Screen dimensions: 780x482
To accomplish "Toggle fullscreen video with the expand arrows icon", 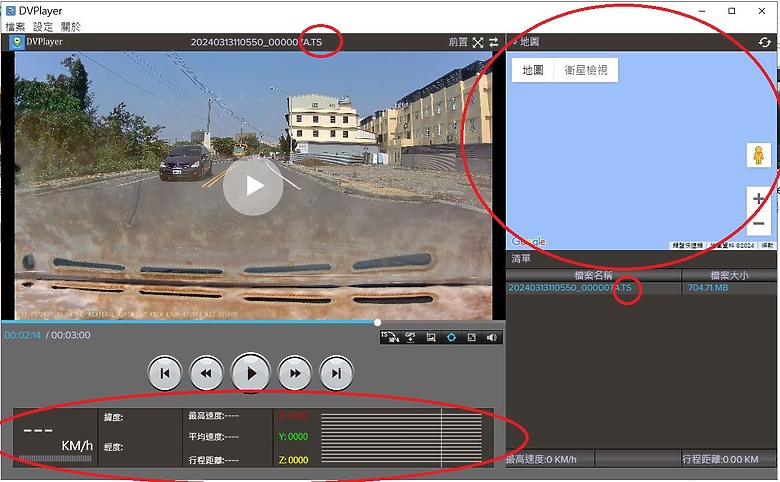I will pyautogui.click(x=478, y=42).
